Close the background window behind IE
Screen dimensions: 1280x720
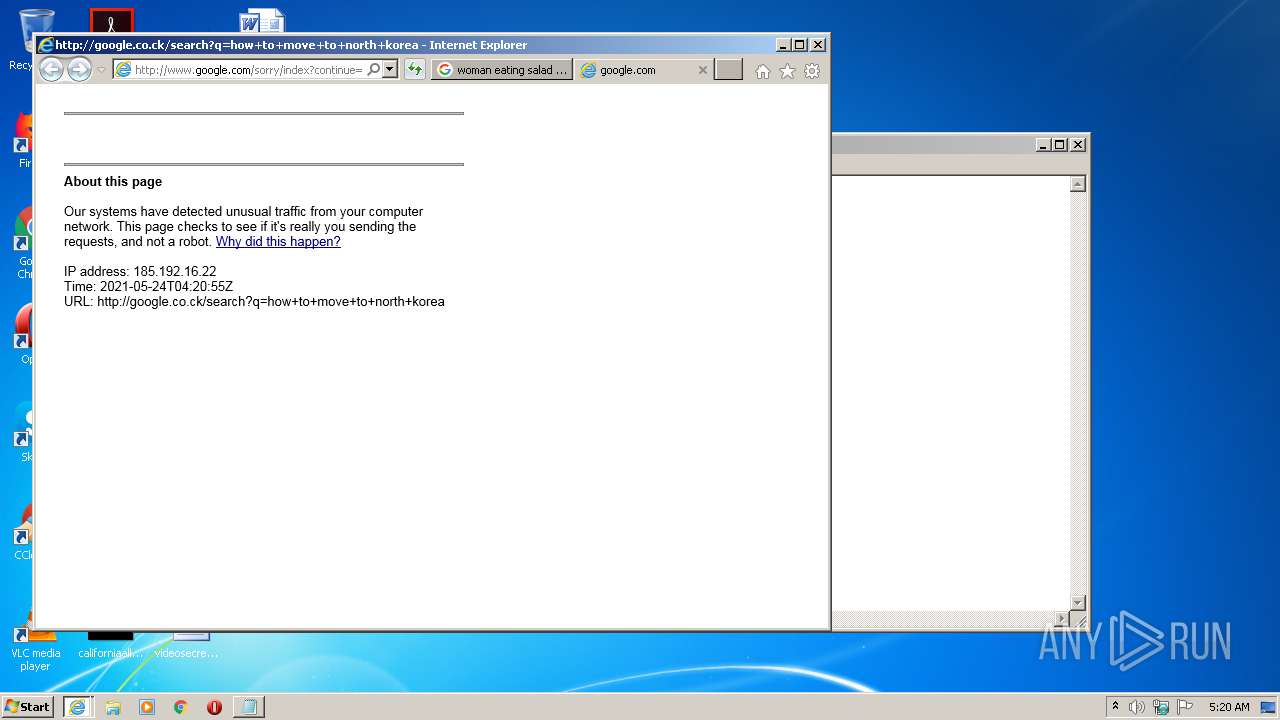[1078, 145]
